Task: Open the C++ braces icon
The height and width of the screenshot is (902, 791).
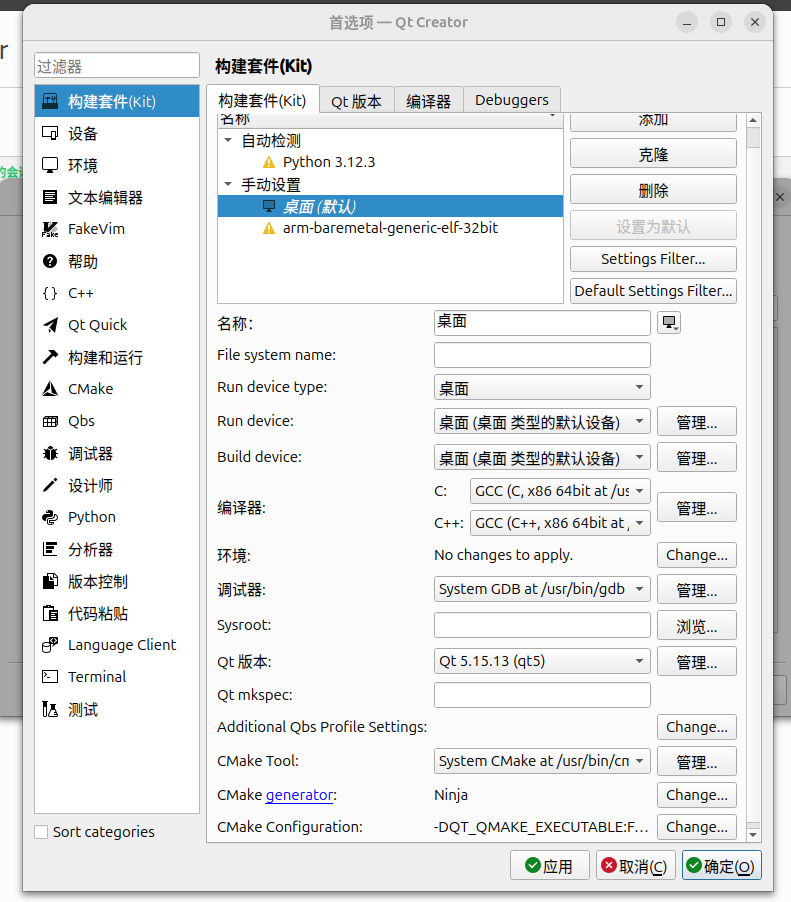Action: [50, 293]
